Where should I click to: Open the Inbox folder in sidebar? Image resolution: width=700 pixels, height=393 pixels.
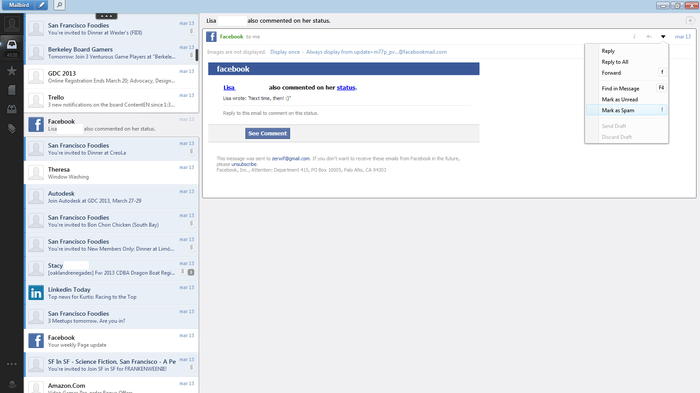(12, 47)
